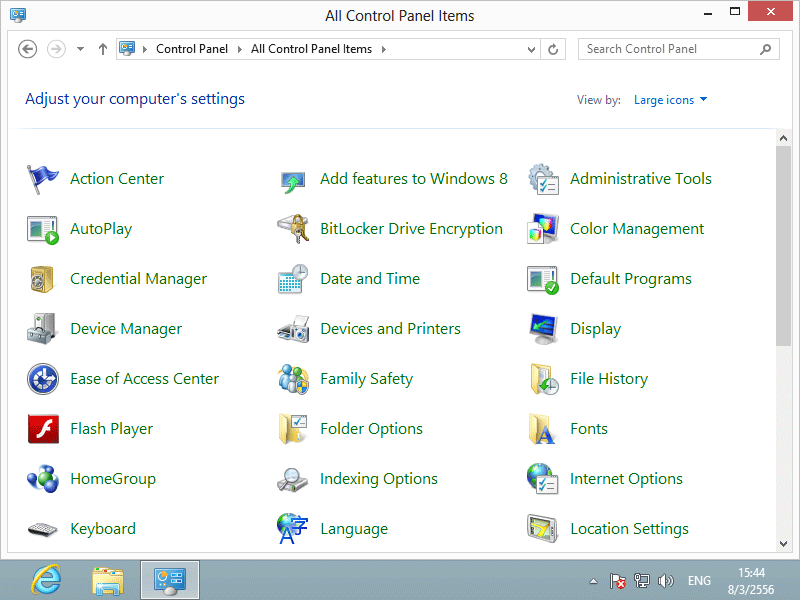Click the AutoPlay icon
This screenshot has height=600, width=800.
[42, 230]
